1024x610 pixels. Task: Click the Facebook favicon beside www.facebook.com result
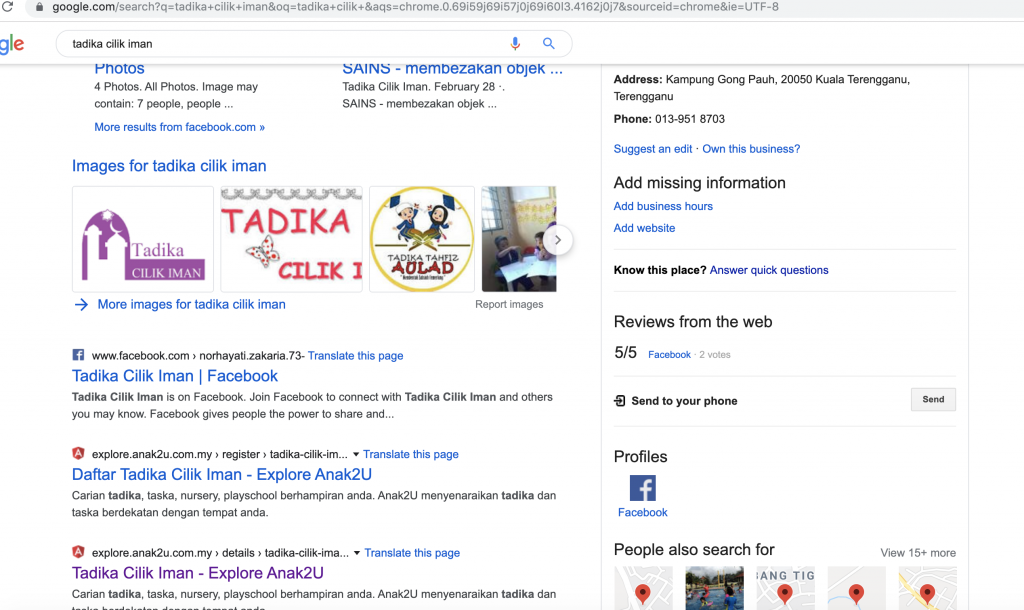click(78, 355)
